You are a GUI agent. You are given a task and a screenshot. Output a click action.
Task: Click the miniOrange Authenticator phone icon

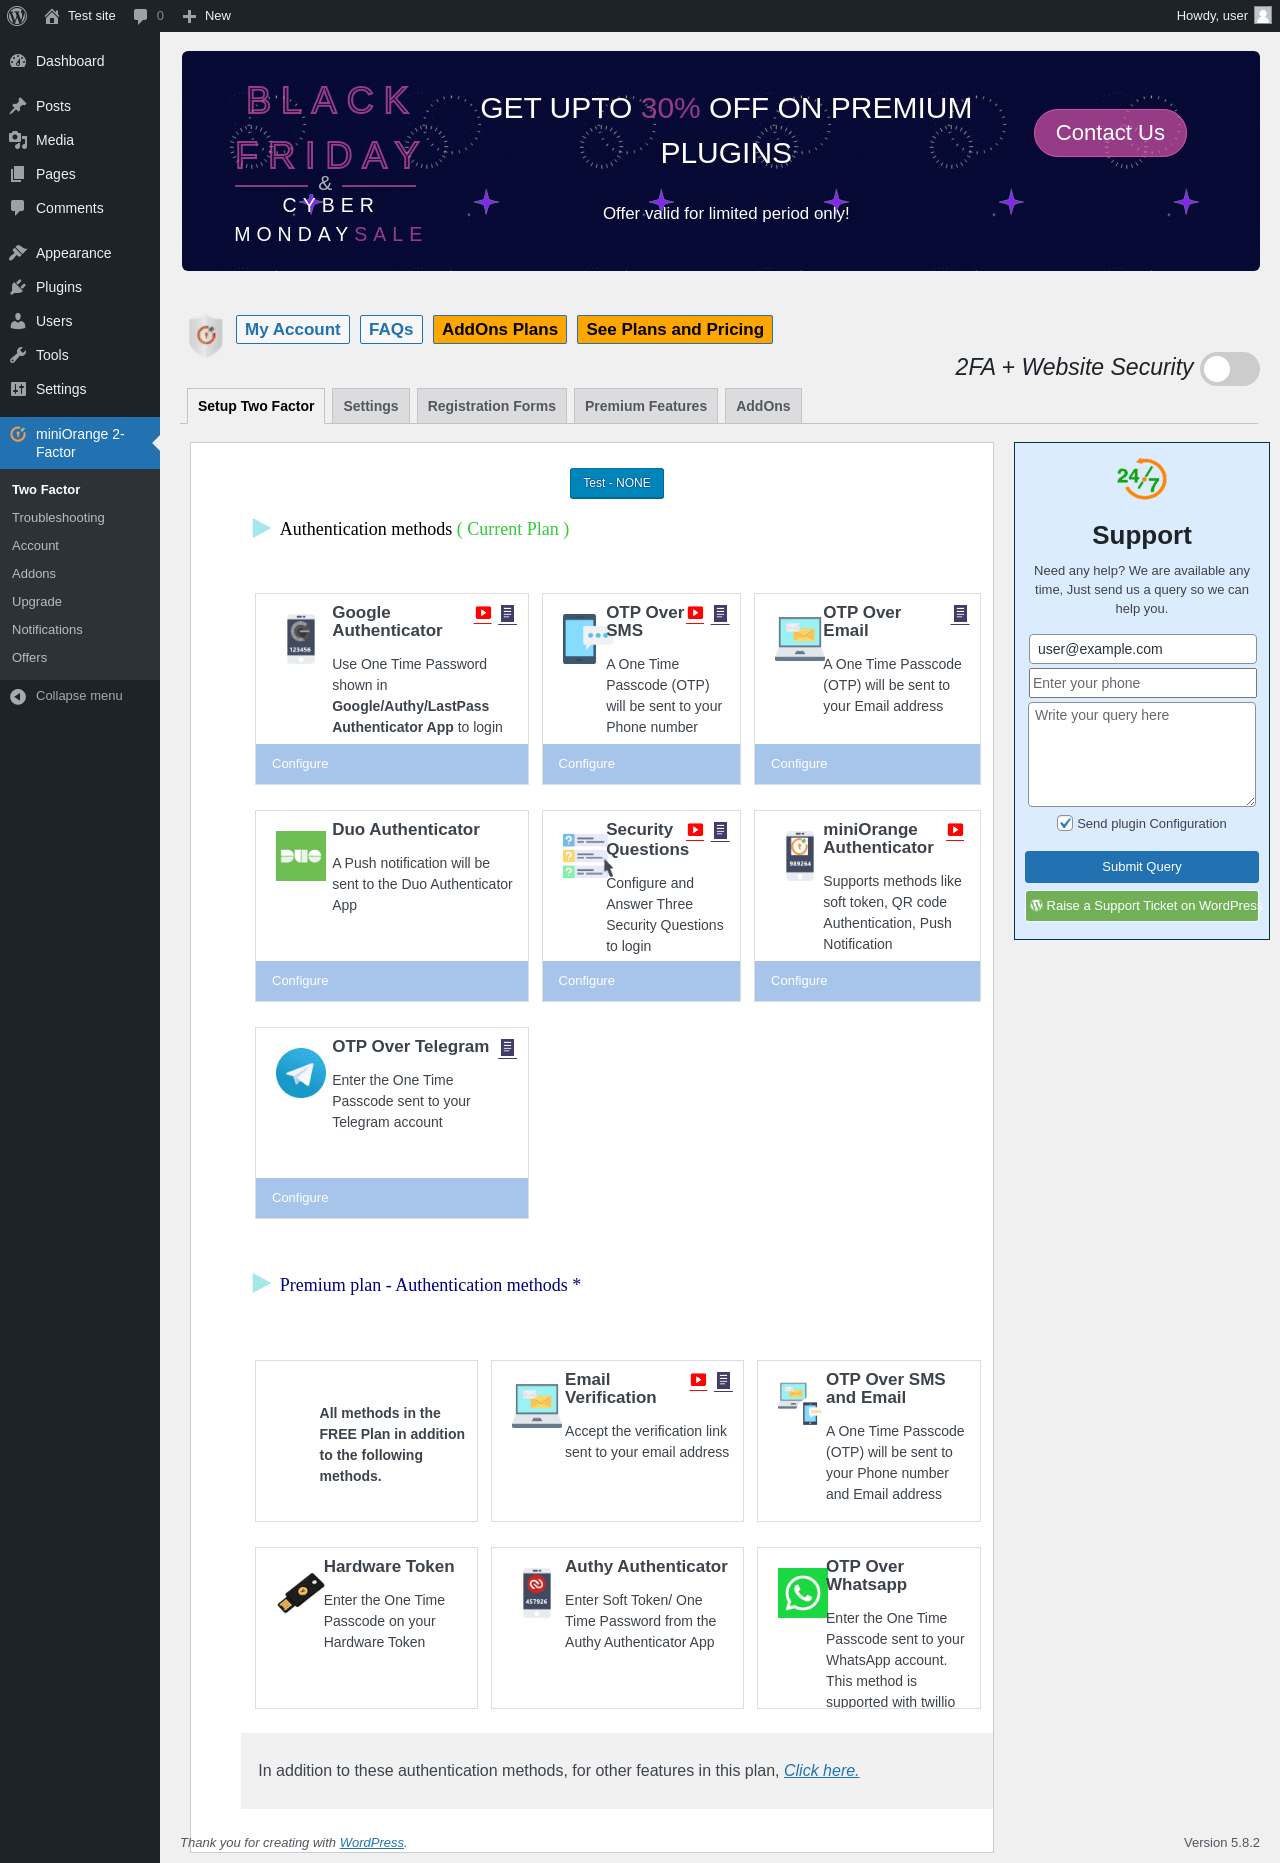[x=800, y=856]
